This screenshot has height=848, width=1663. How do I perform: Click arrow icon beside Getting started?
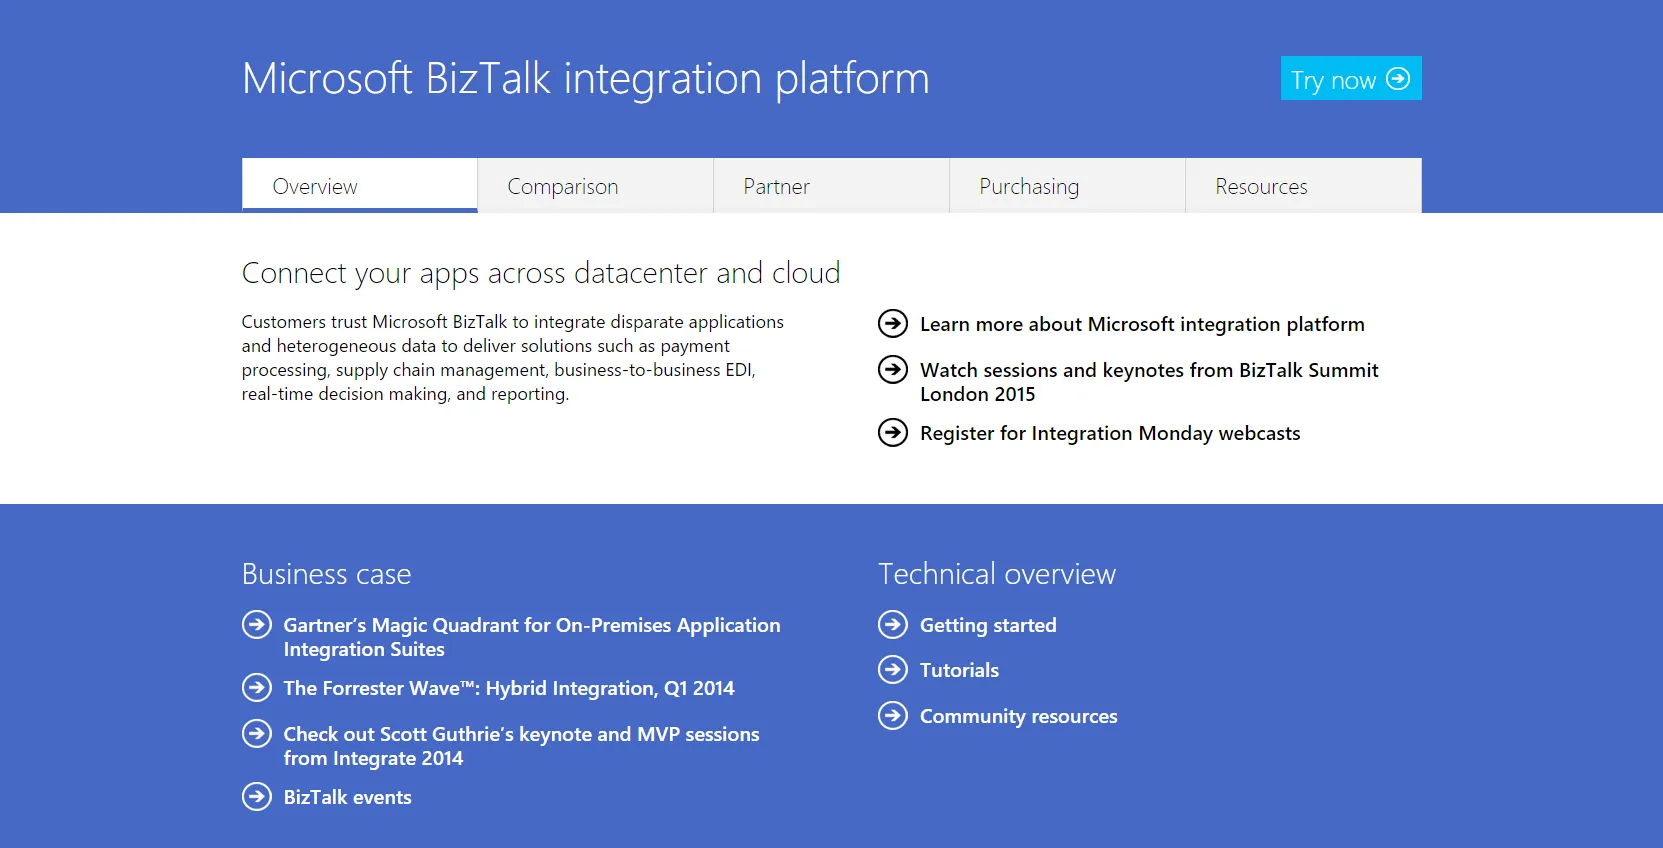[893, 625]
